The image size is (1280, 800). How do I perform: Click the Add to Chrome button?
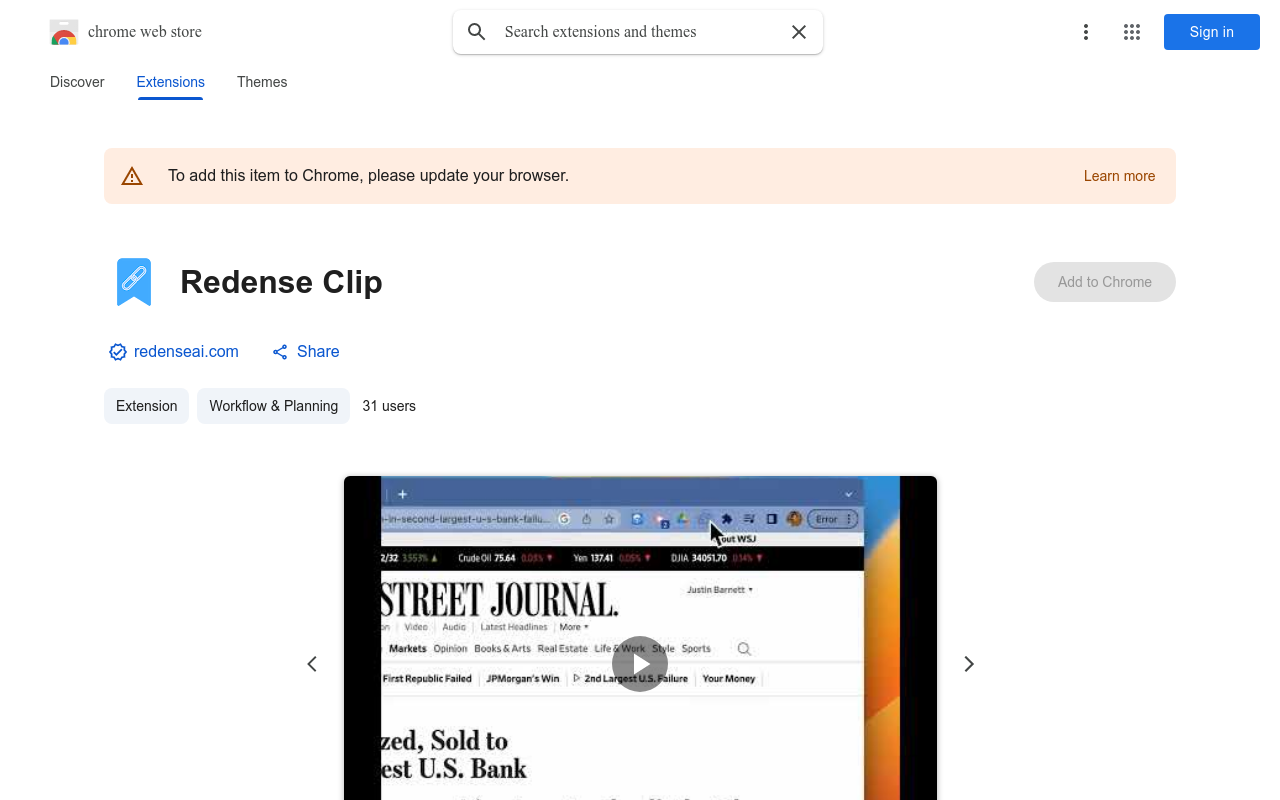[1105, 282]
